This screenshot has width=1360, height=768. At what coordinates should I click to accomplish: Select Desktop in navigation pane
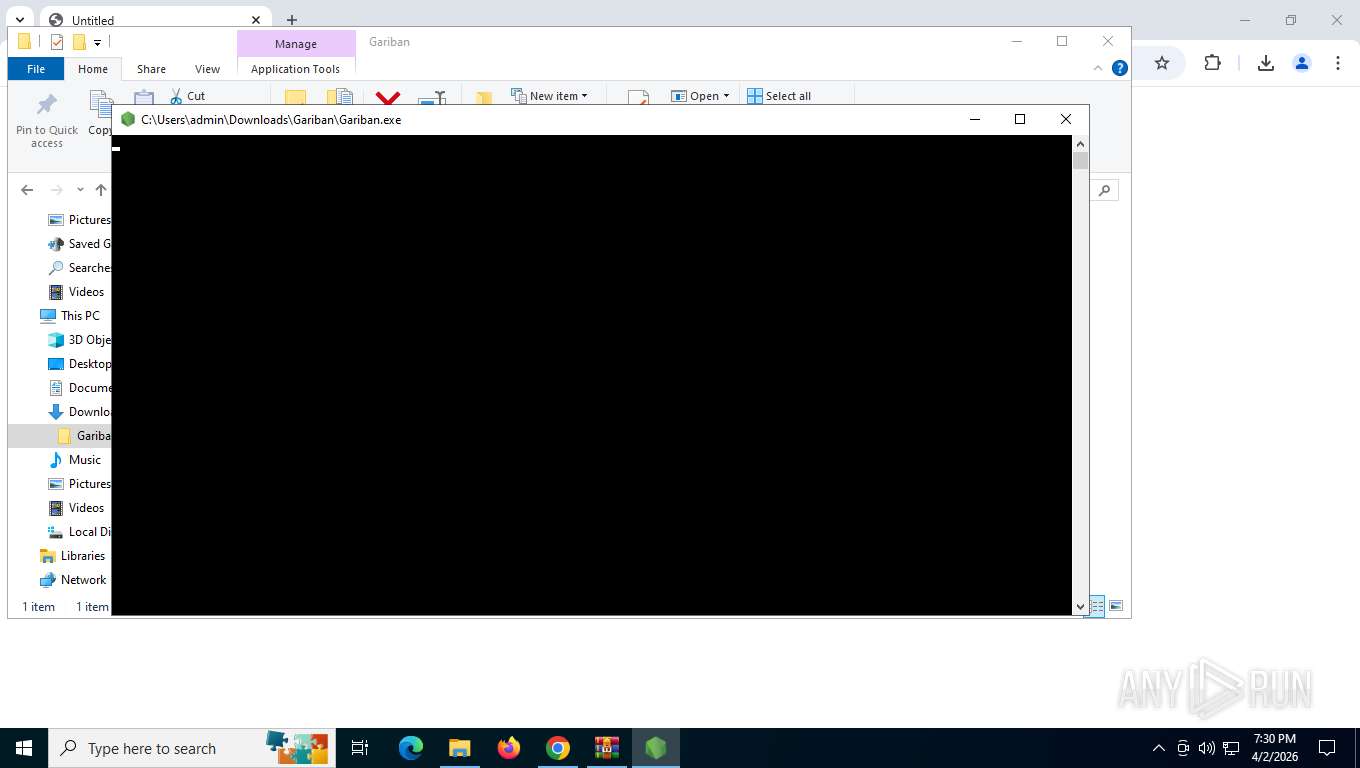(79, 364)
